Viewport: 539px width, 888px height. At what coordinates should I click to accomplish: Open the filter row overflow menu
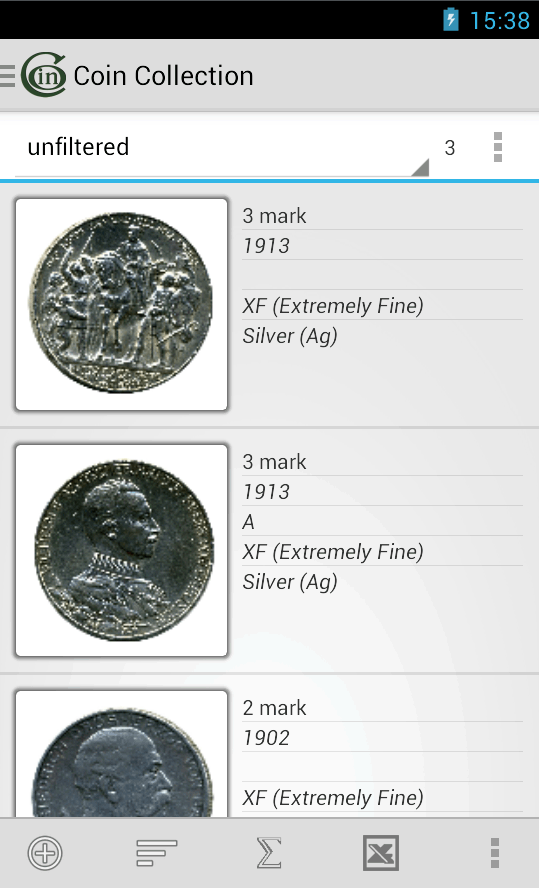click(498, 147)
